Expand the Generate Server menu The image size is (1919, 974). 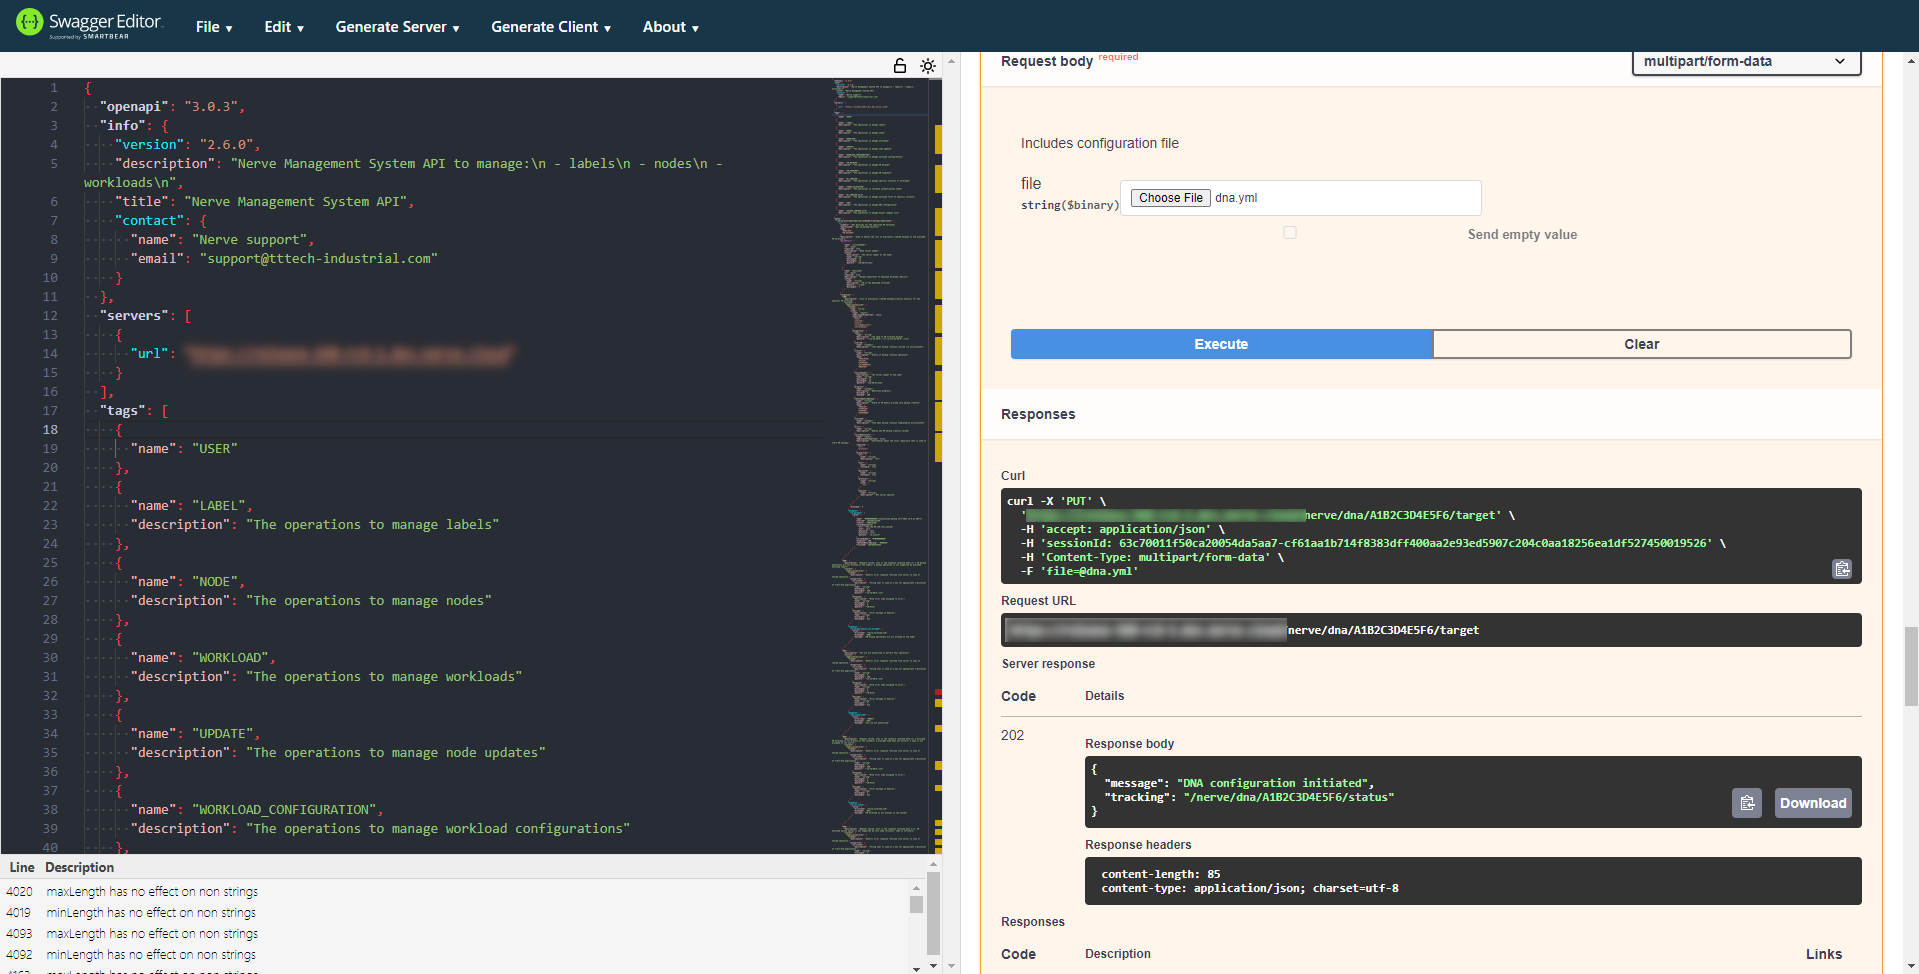397,27
